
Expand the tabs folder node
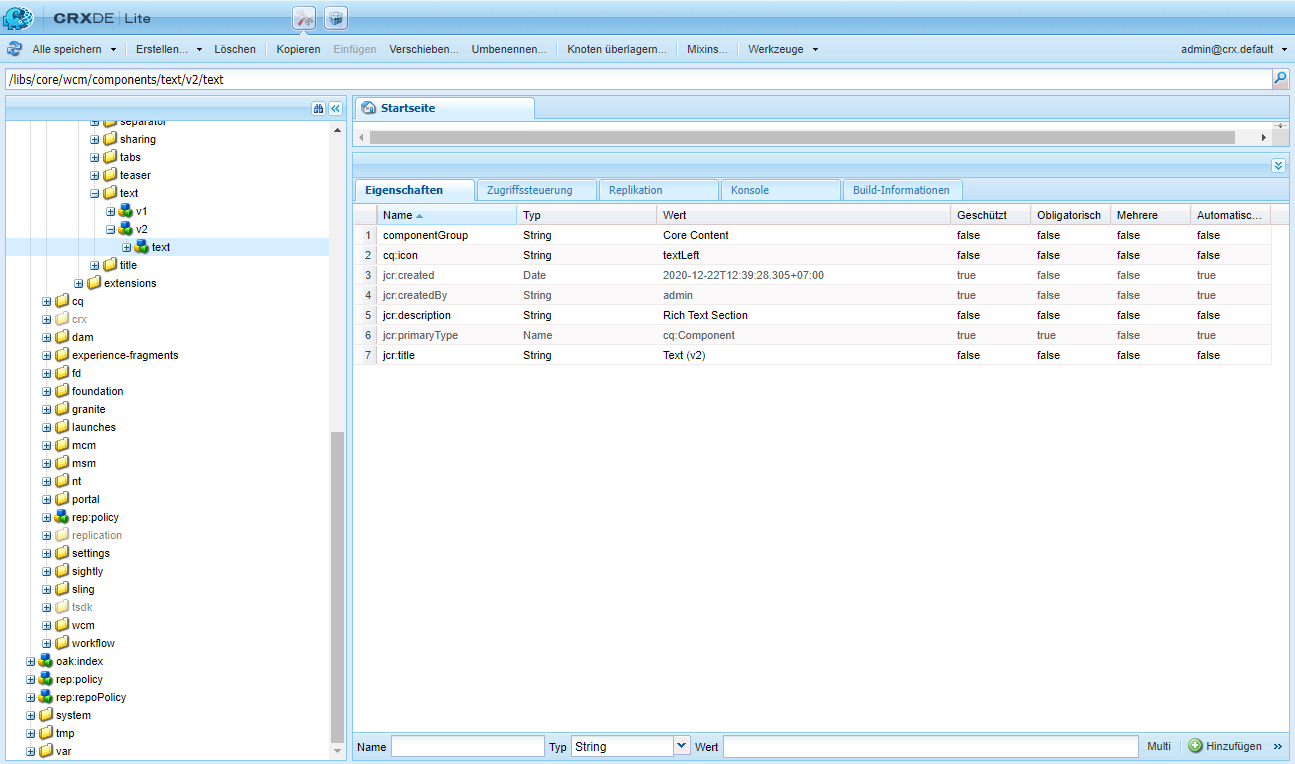pyautogui.click(x=95, y=157)
